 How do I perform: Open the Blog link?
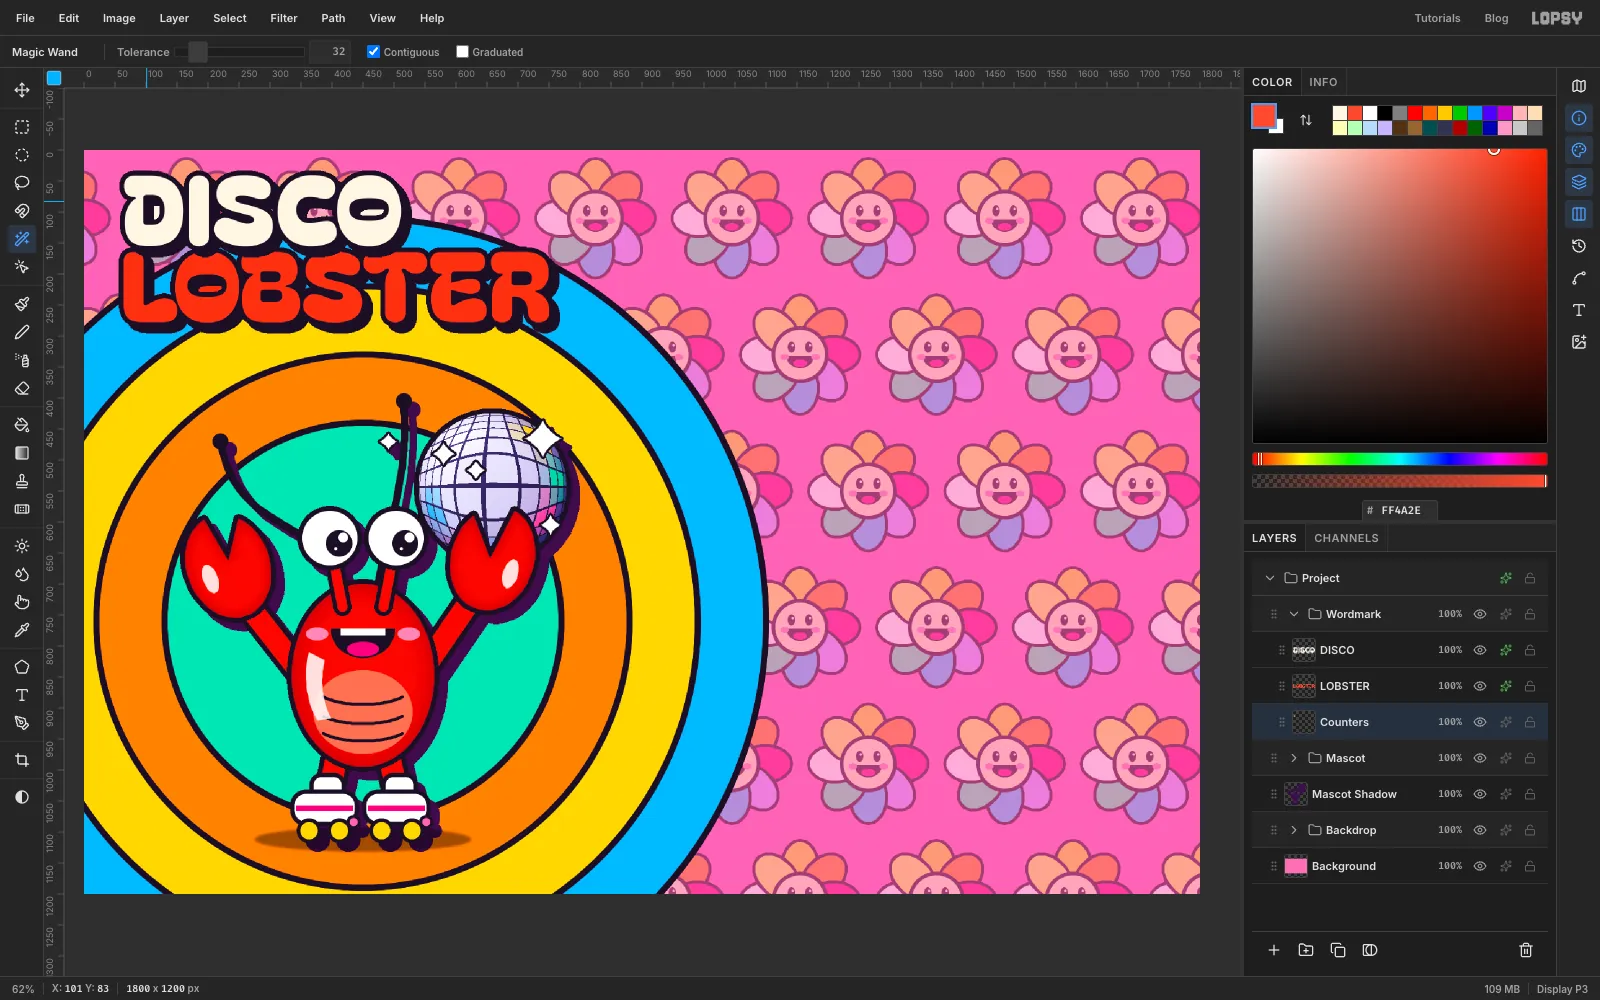pos(1496,18)
